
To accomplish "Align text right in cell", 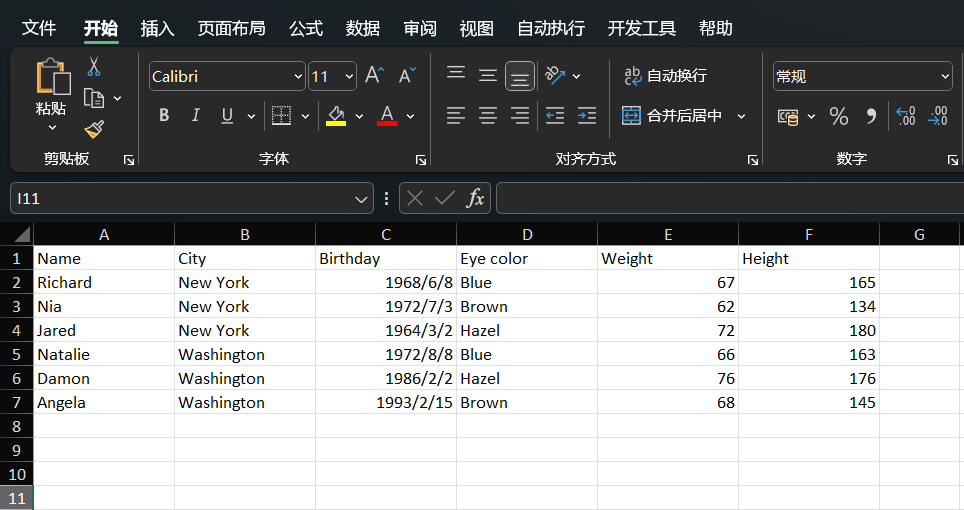I will click(520, 116).
